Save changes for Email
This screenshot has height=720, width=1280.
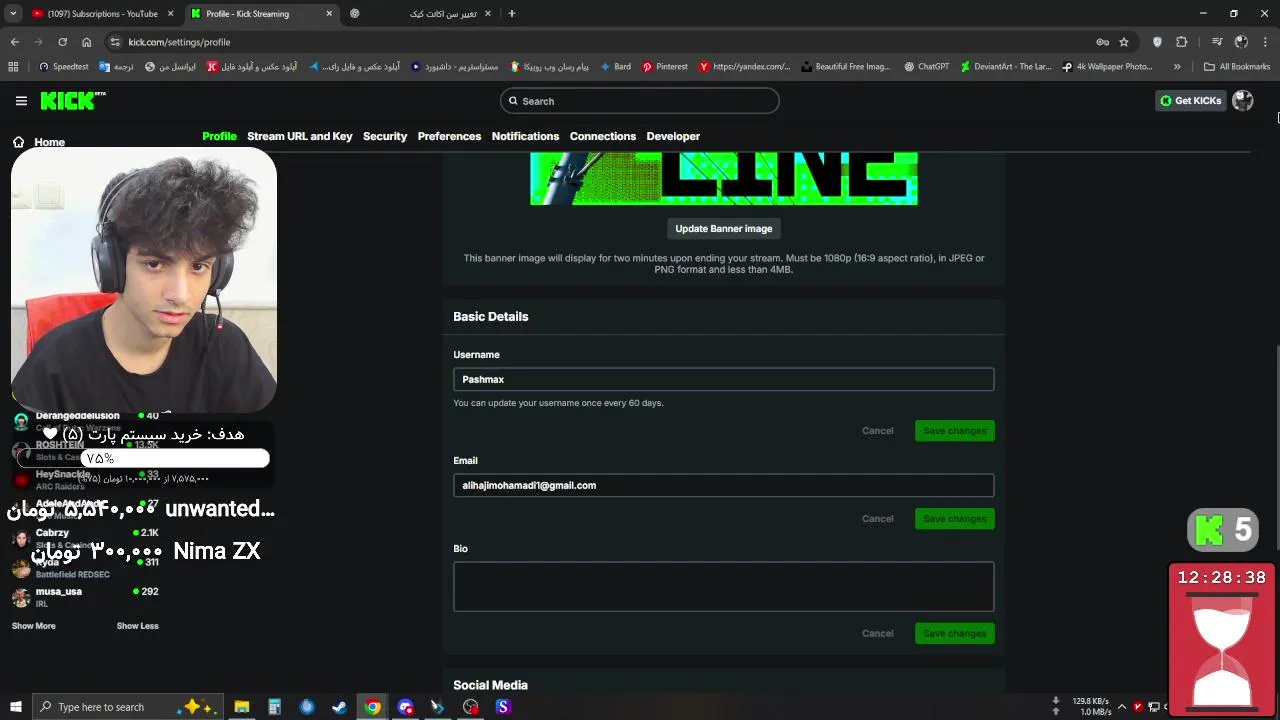[x=955, y=519]
